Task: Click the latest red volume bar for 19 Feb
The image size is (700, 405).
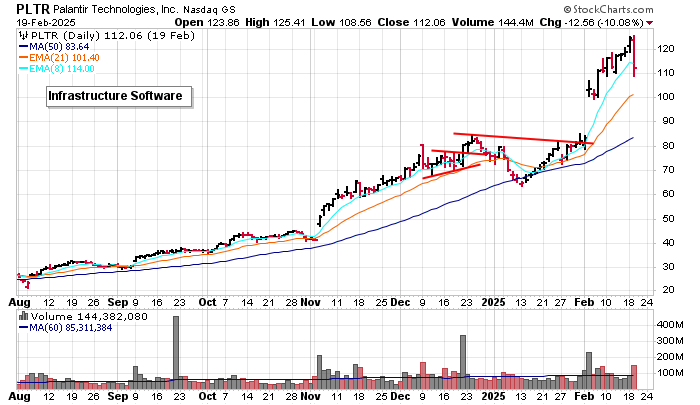Action: [634, 377]
